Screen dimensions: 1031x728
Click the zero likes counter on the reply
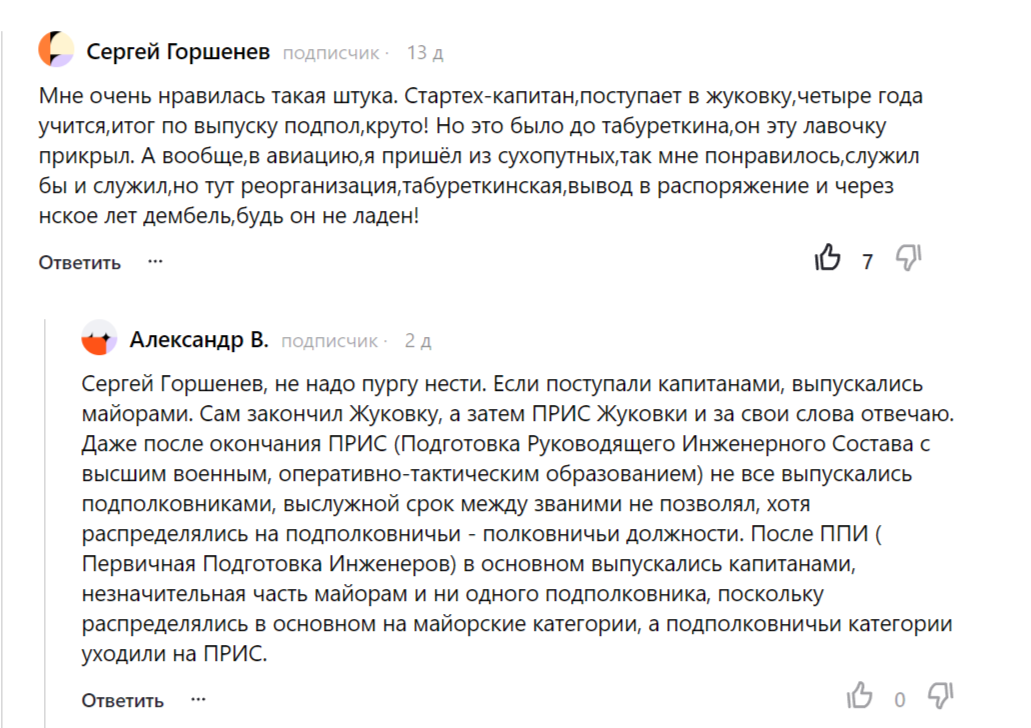tap(898, 698)
